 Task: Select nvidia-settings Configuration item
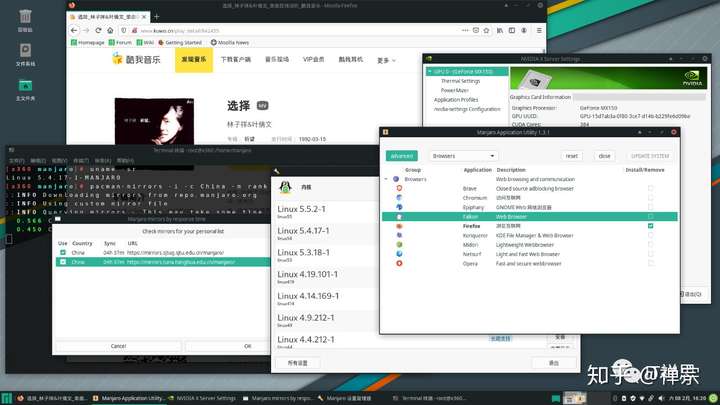pyautogui.click(x=467, y=109)
